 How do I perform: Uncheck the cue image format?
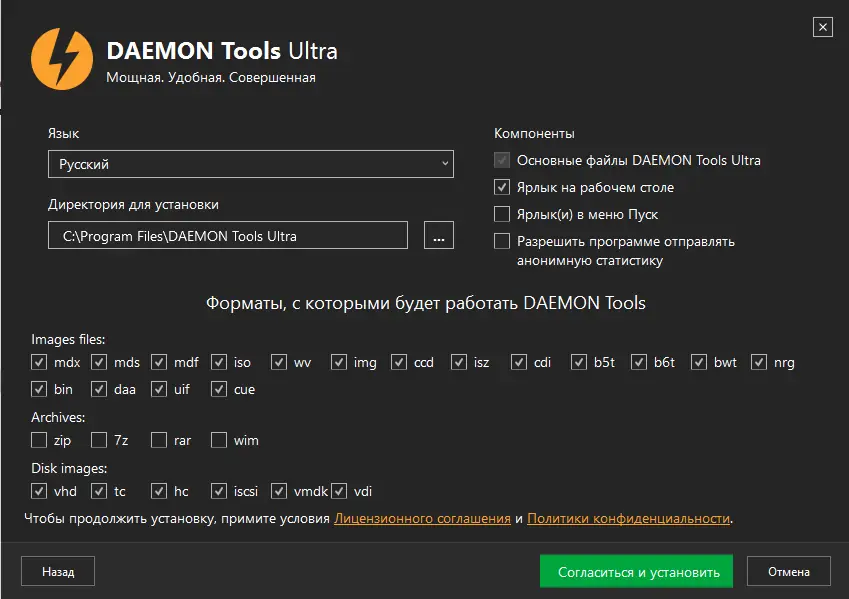coord(219,389)
